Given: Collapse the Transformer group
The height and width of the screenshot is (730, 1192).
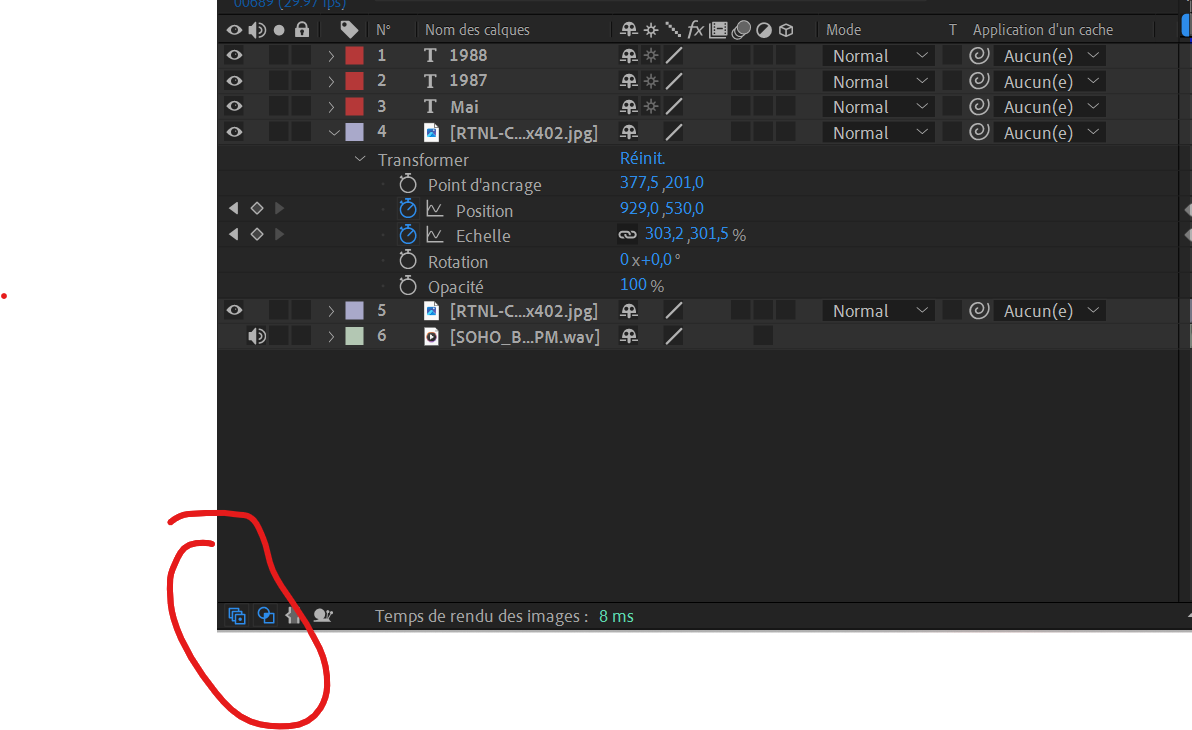Looking at the screenshot, I should pyautogui.click(x=360, y=159).
